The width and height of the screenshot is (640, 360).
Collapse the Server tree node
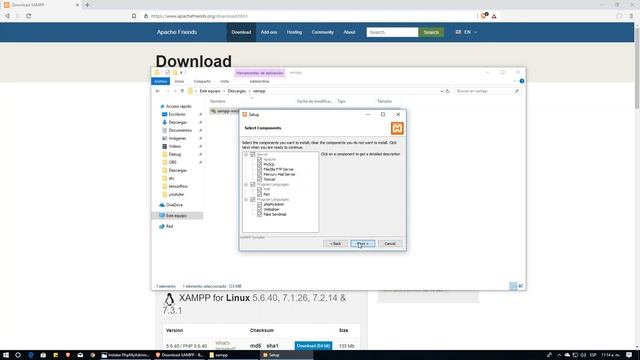[x=246, y=154]
